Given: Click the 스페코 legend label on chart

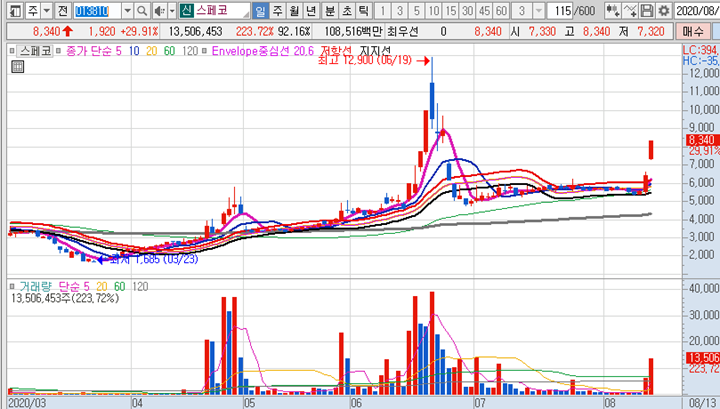Looking at the screenshot, I should click(36, 51).
